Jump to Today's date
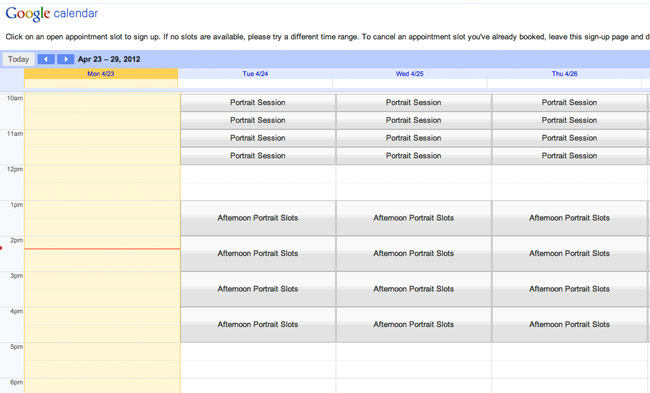This screenshot has height=393, width=650. 19,59
